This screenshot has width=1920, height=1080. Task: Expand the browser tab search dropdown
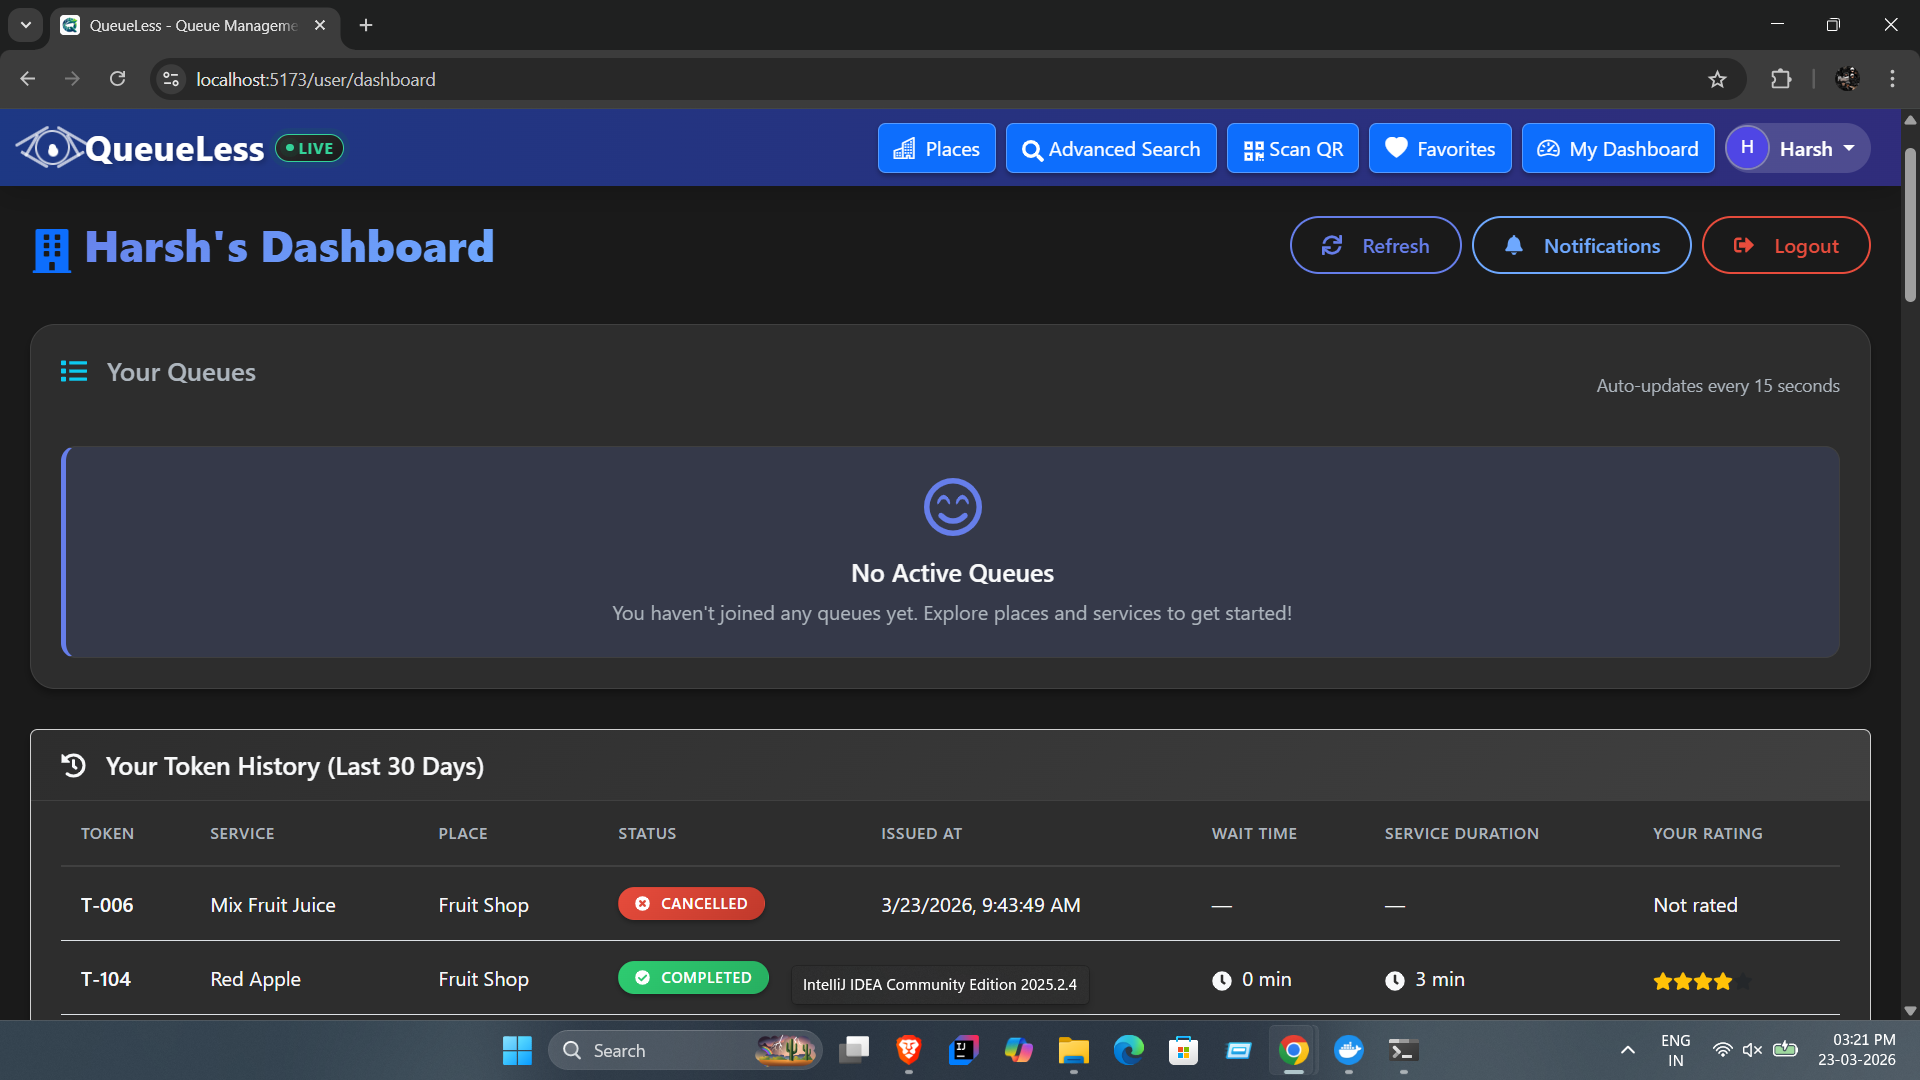(26, 25)
